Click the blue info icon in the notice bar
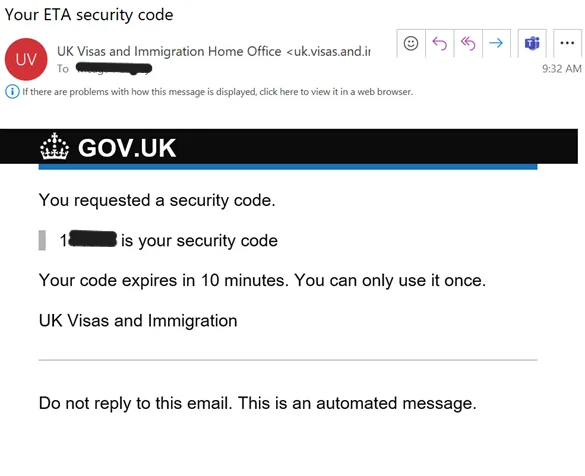Screen dimensions: 585x476 (12, 91)
